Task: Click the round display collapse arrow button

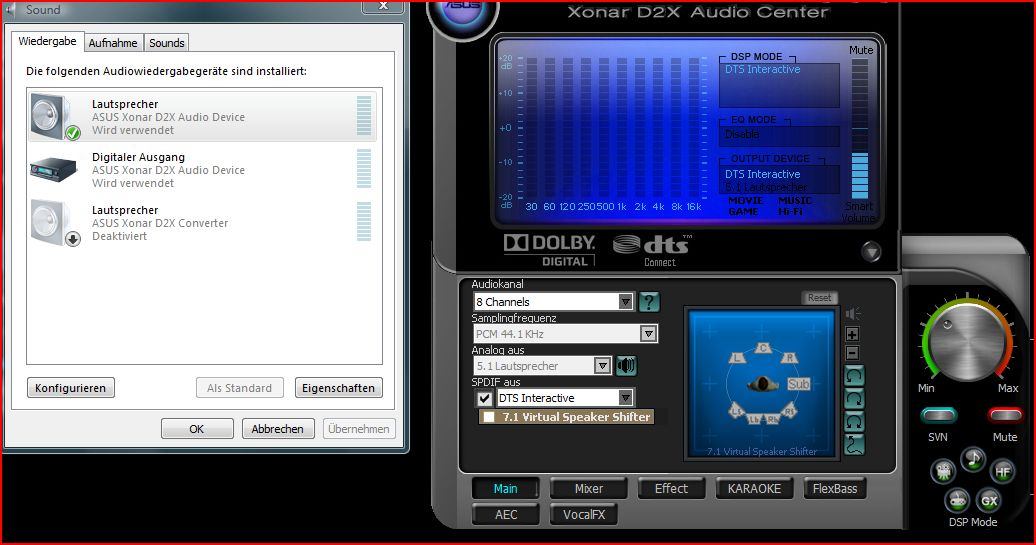Action: pos(871,251)
